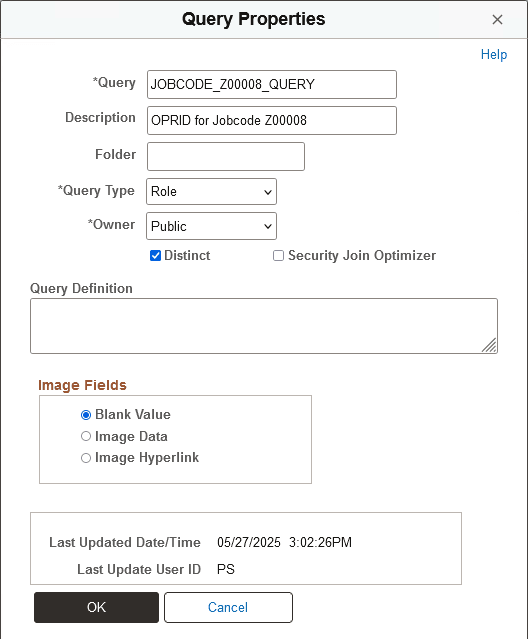
Task: Close the Query Properties dialog
Action: tap(497, 19)
